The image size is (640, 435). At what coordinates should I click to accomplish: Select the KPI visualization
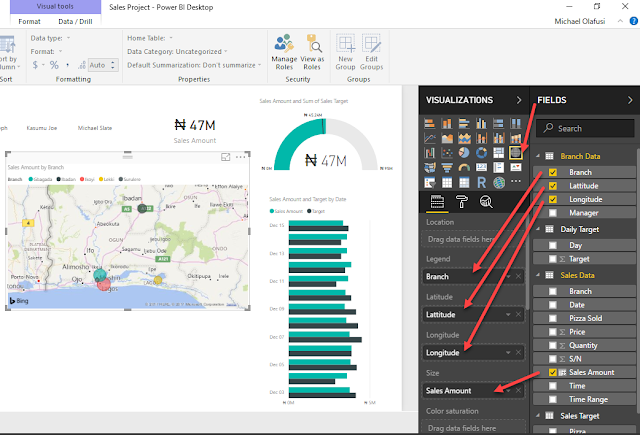tap(516, 168)
